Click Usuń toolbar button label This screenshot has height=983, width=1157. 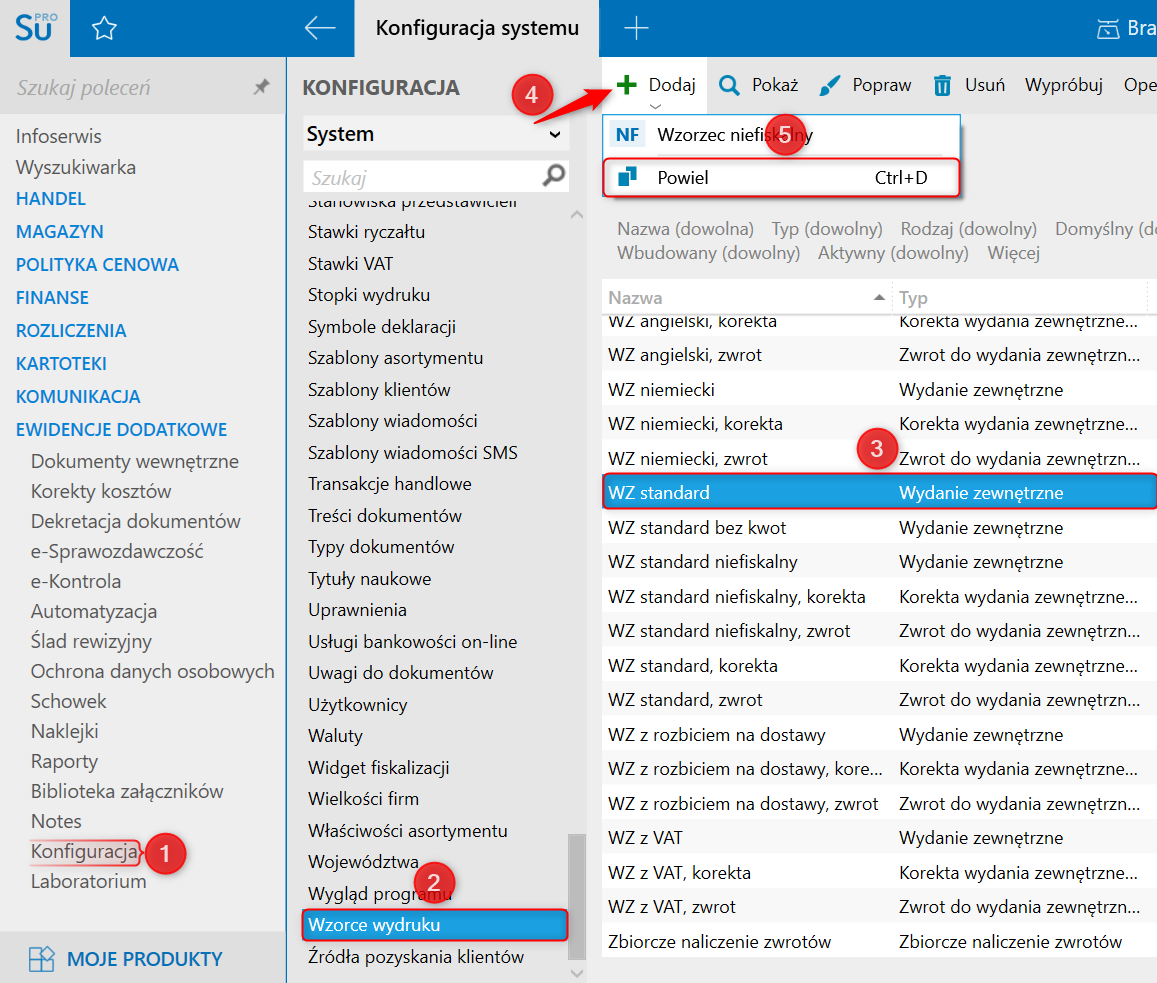(985, 85)
